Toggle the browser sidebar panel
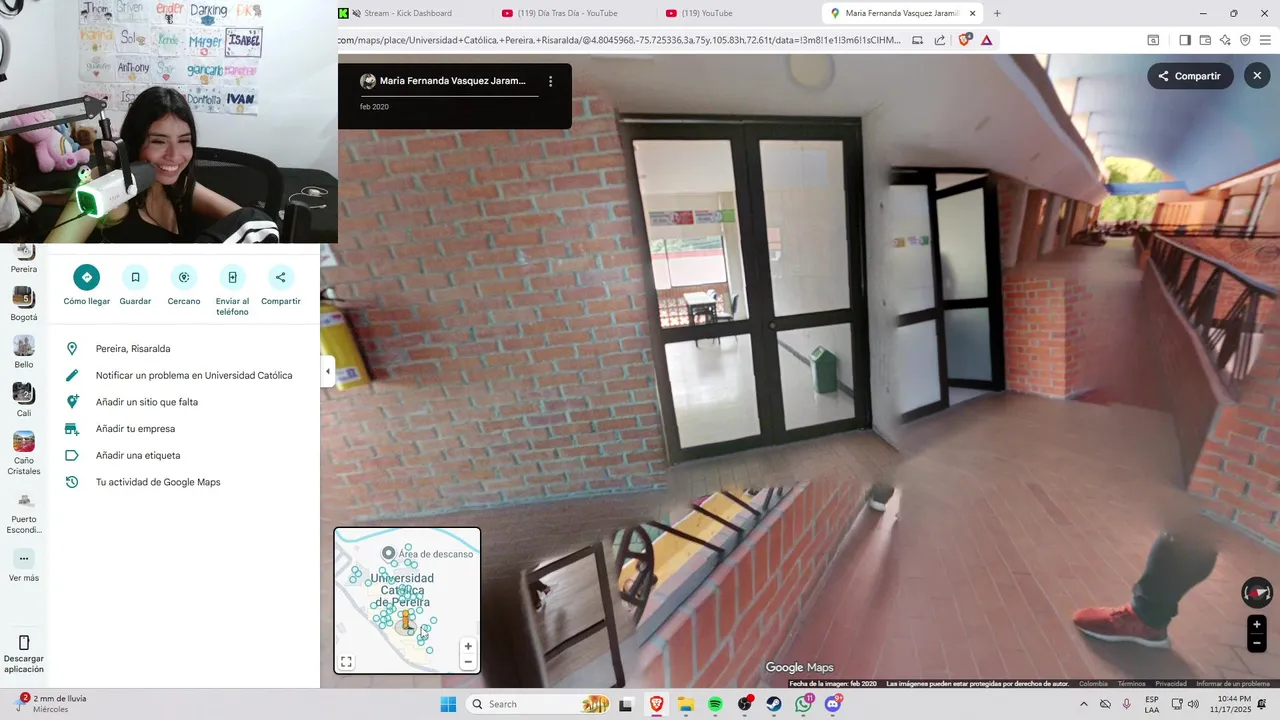 coord(1185,41)
